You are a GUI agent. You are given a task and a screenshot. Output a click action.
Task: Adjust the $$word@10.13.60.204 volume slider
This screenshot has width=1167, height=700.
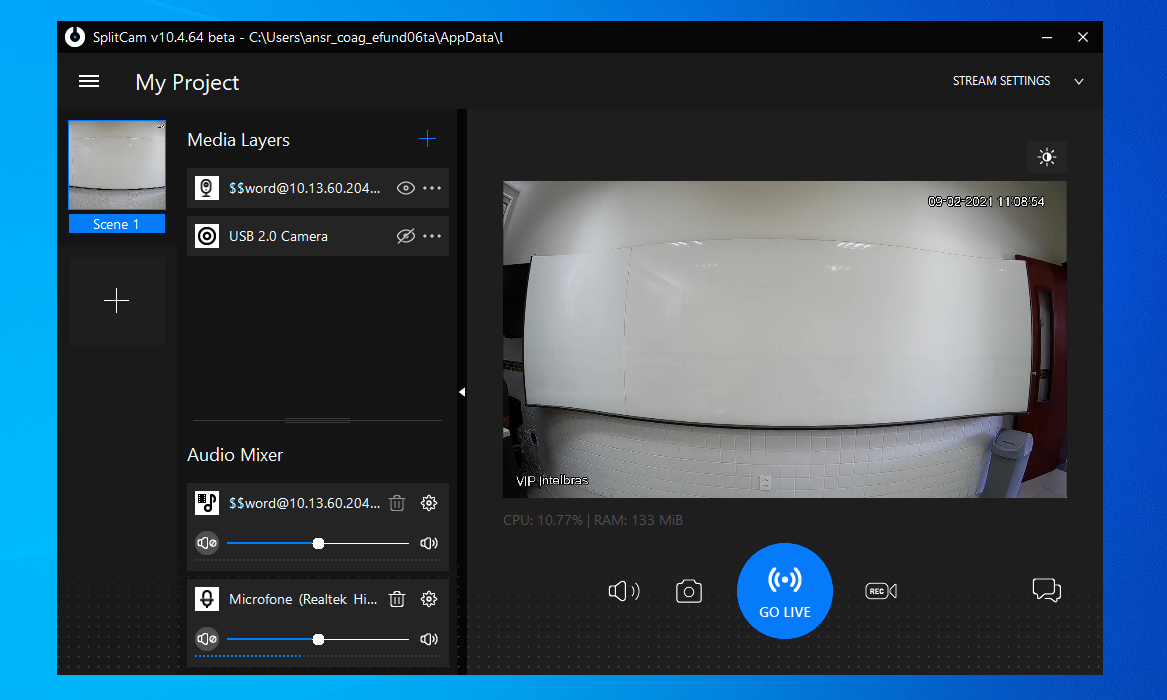point(318,543)
